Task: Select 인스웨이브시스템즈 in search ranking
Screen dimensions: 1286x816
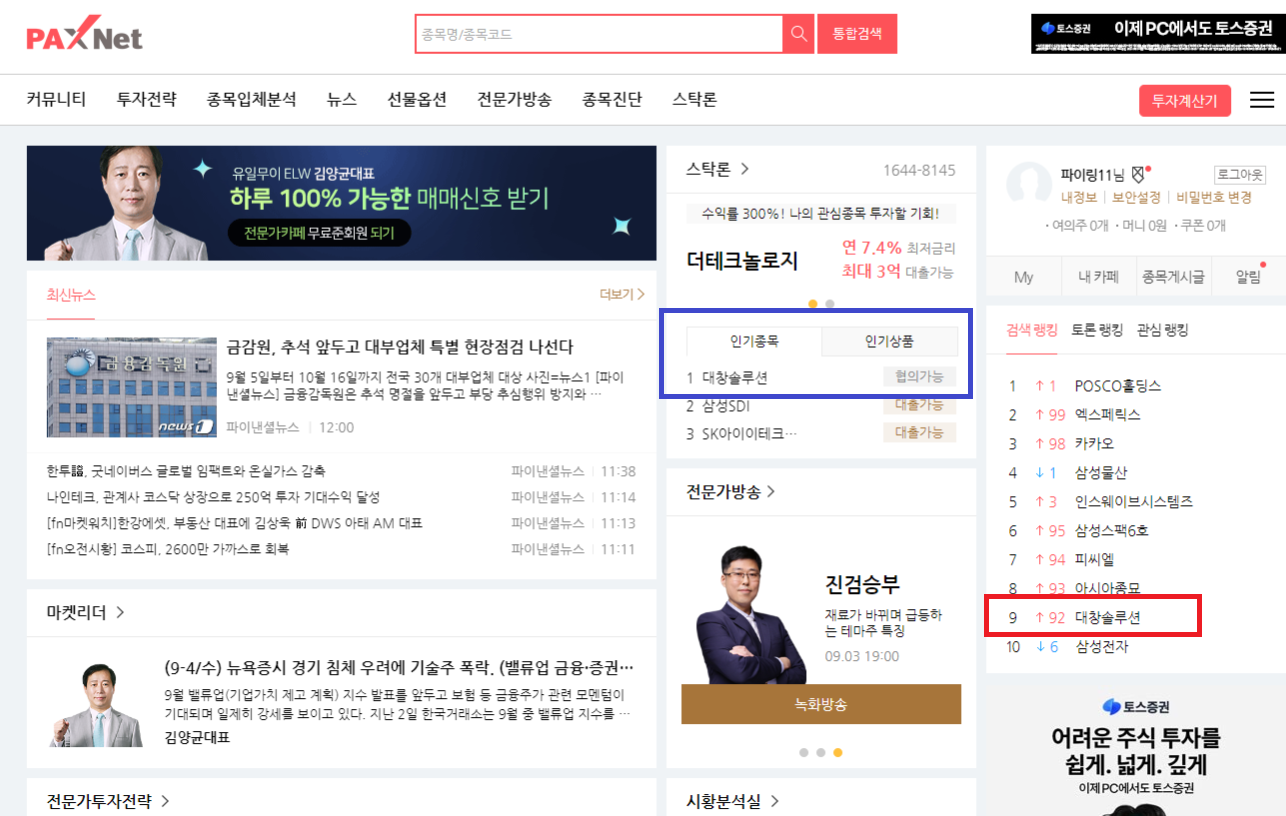Action: 1134,501
